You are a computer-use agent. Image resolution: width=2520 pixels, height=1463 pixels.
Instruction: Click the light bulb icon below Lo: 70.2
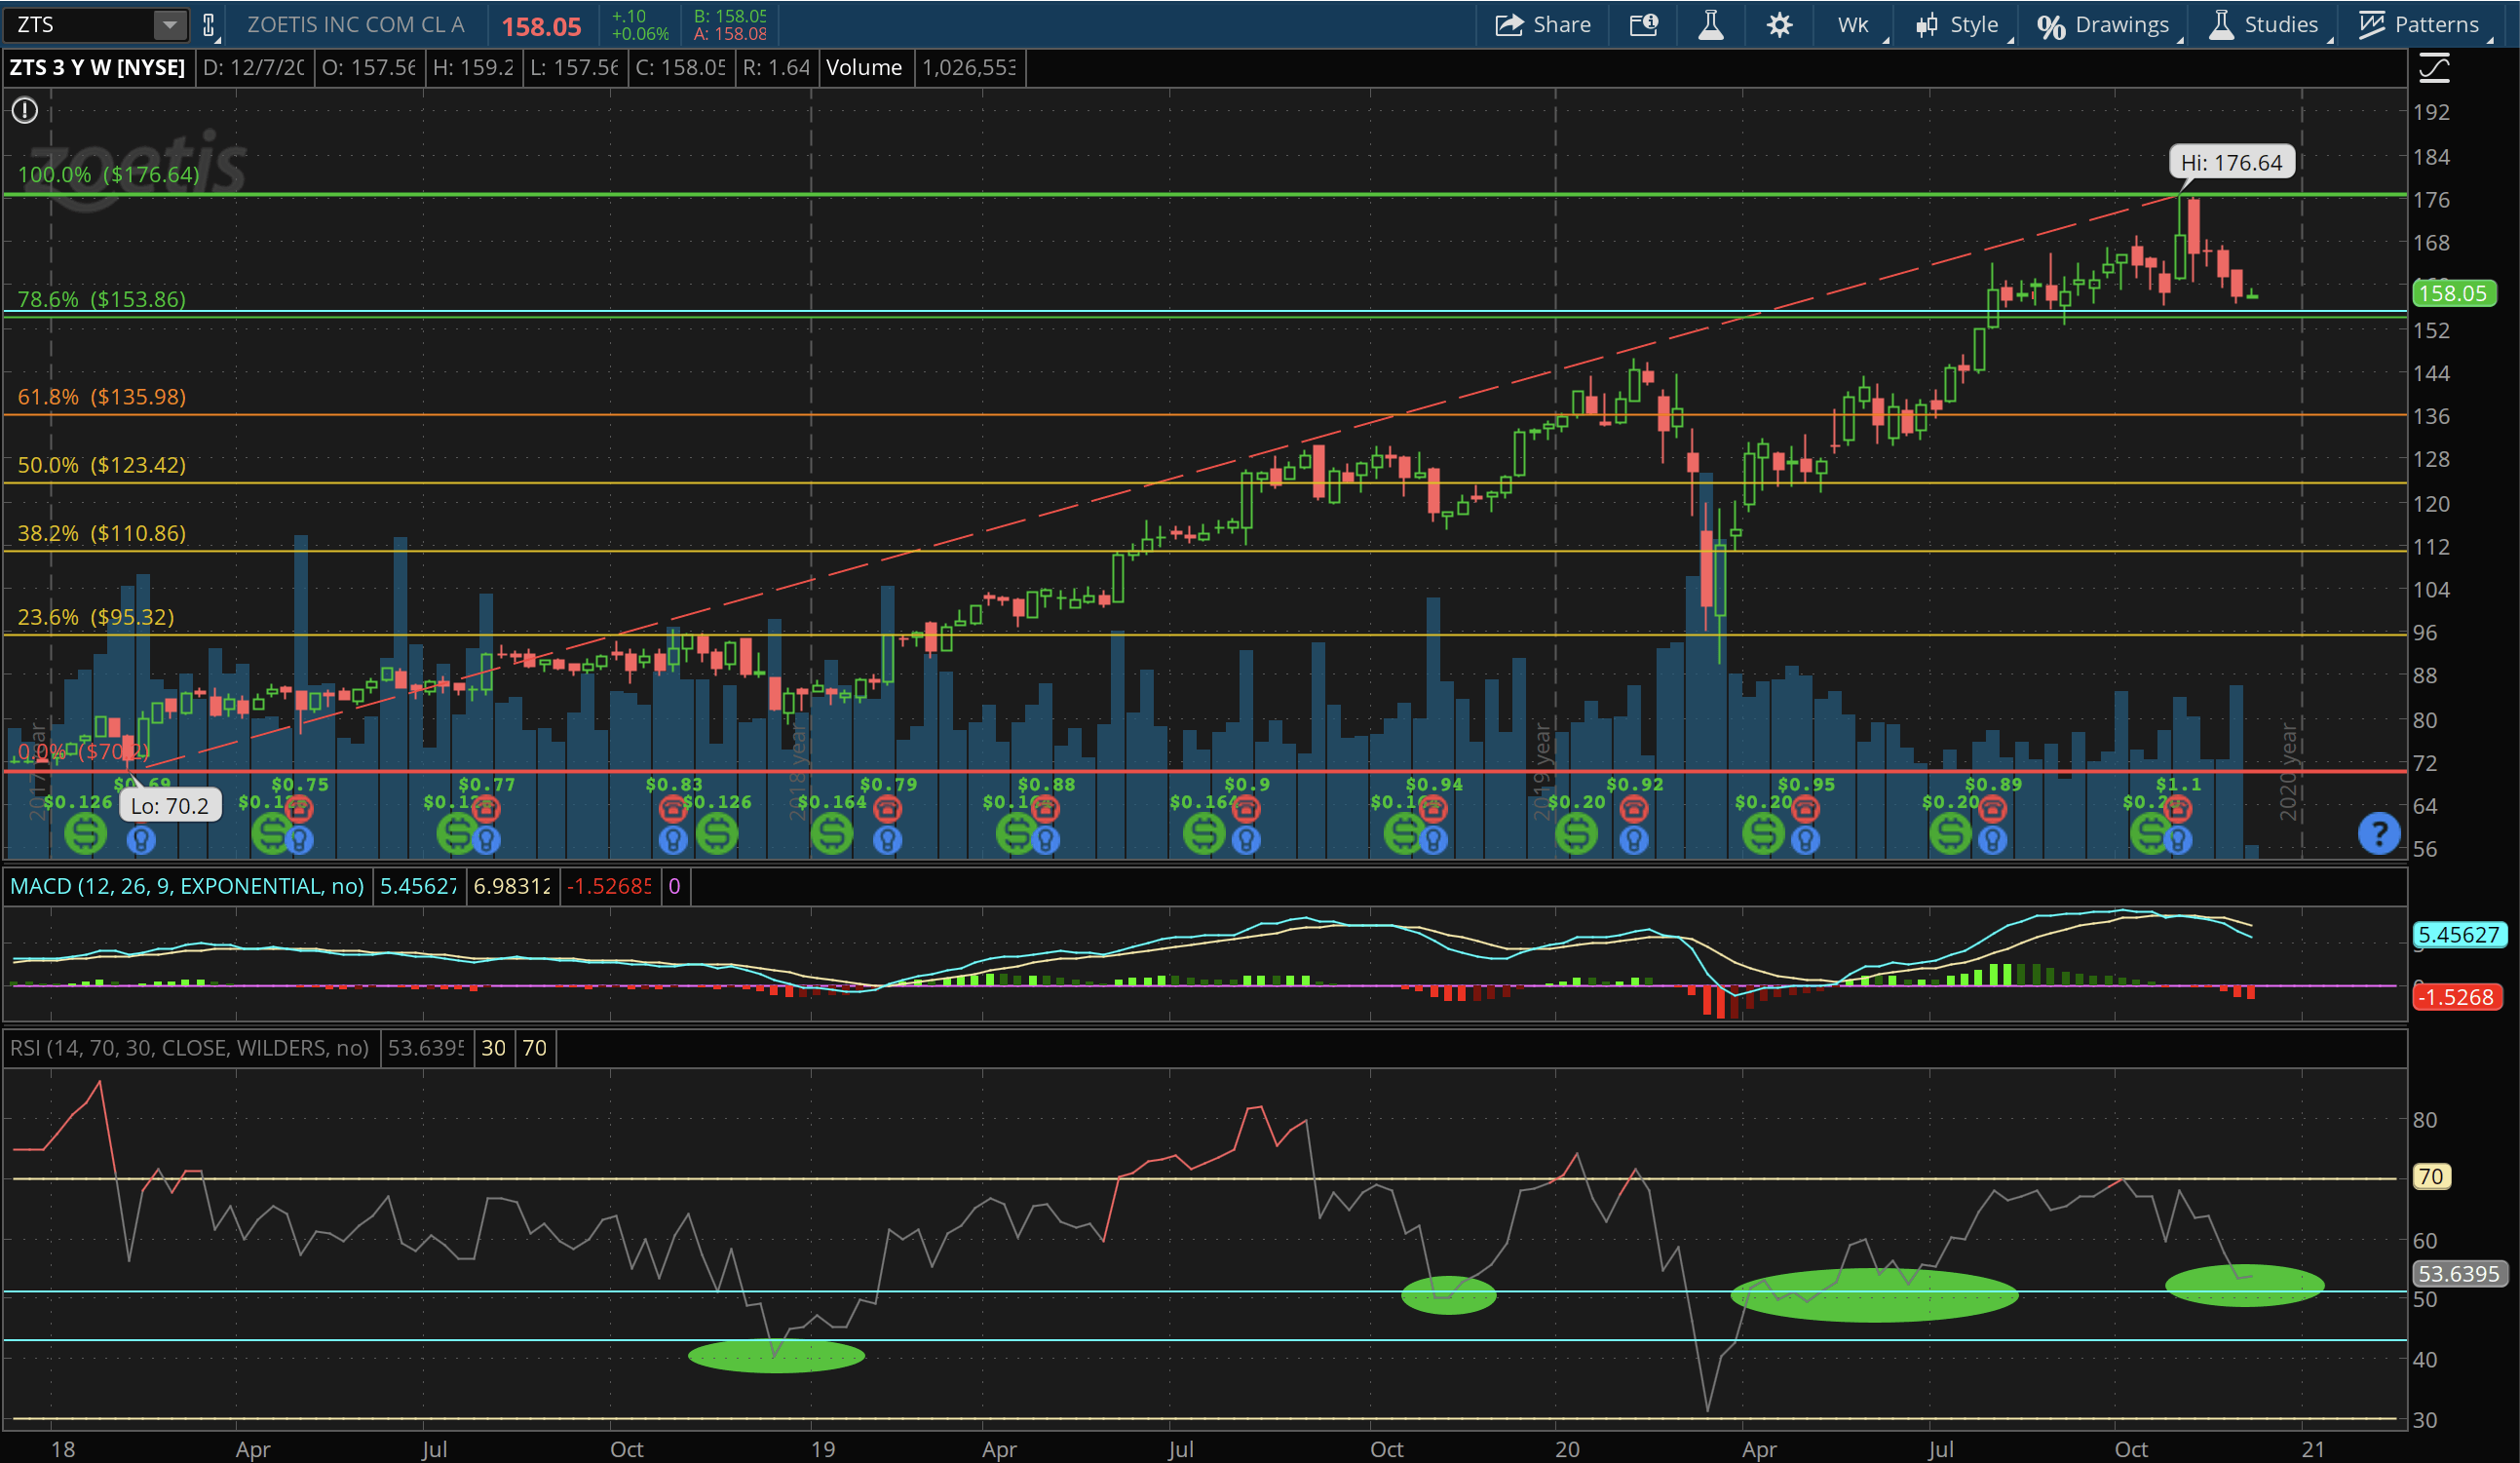141,839
